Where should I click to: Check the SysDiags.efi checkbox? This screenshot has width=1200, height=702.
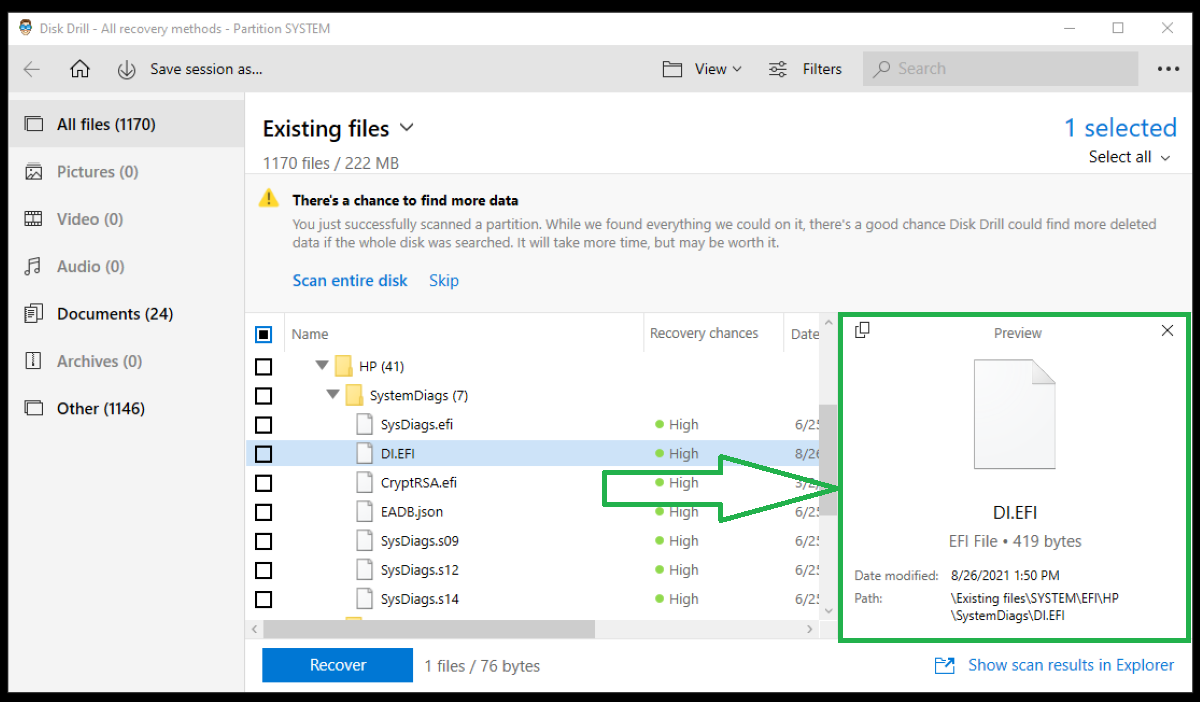264,424
